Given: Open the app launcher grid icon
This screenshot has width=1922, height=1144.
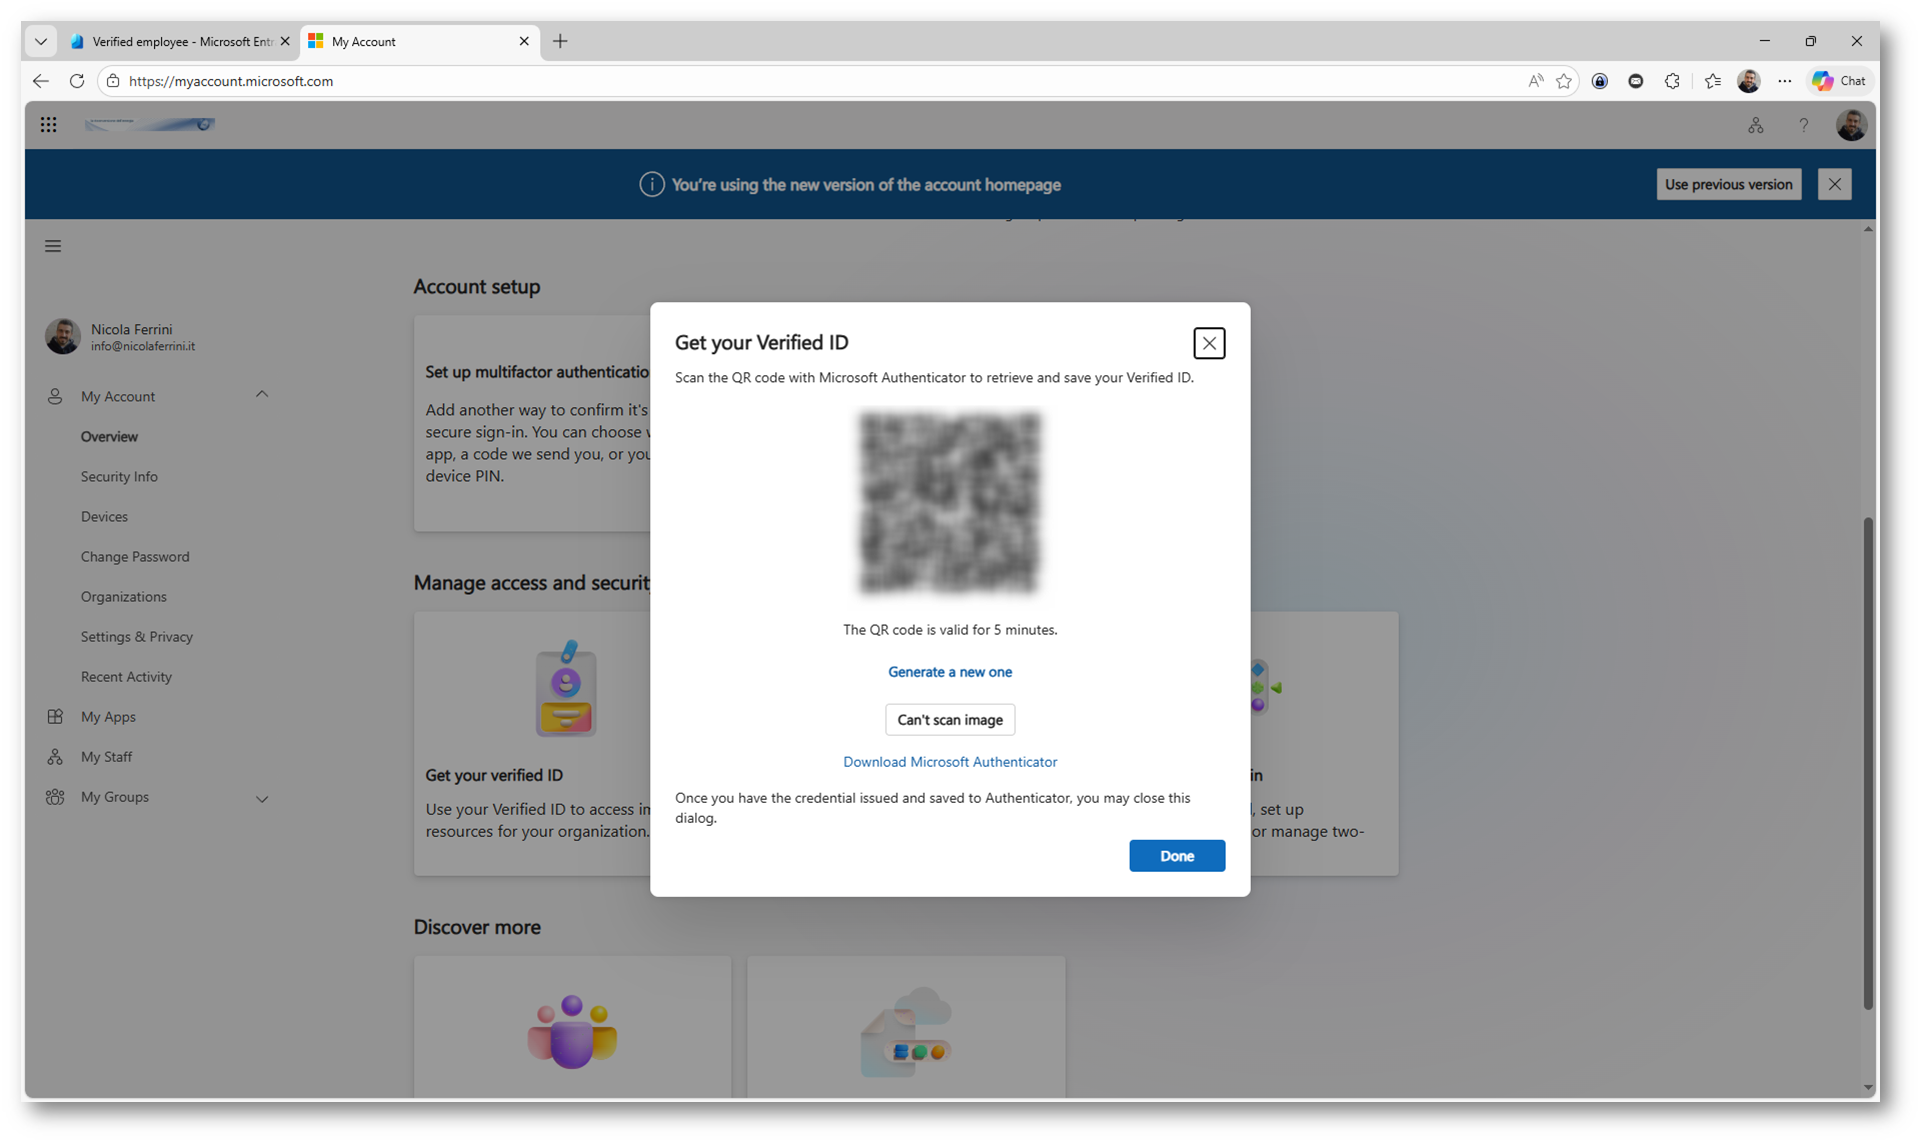Looking at the screenshot, I should 48,125.
